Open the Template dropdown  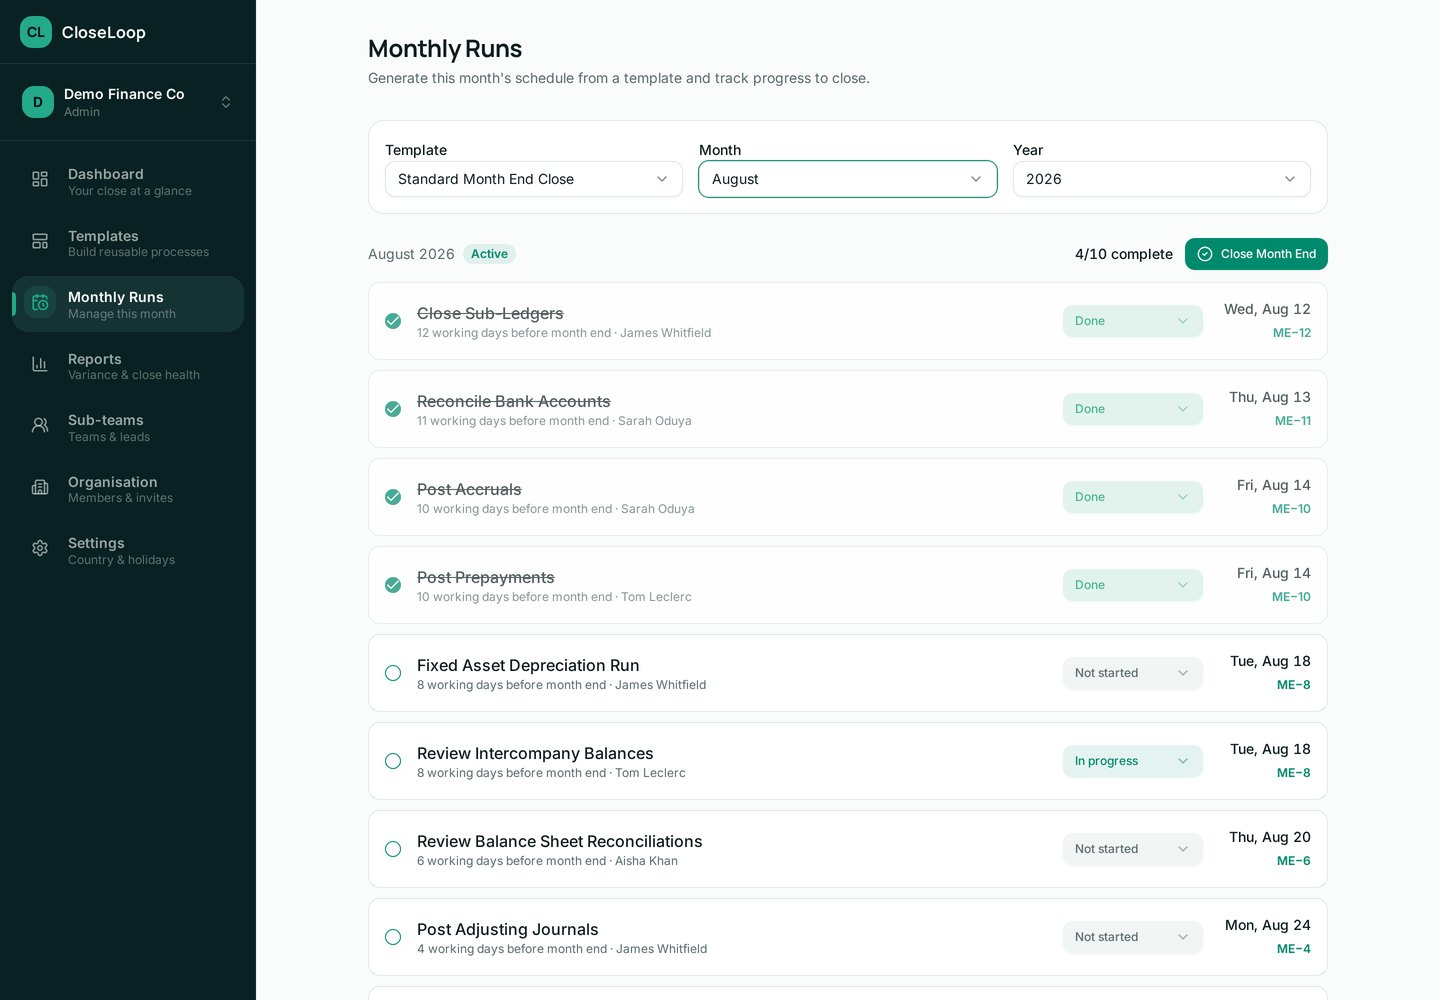pyautogui.click(x=534, y=179)
